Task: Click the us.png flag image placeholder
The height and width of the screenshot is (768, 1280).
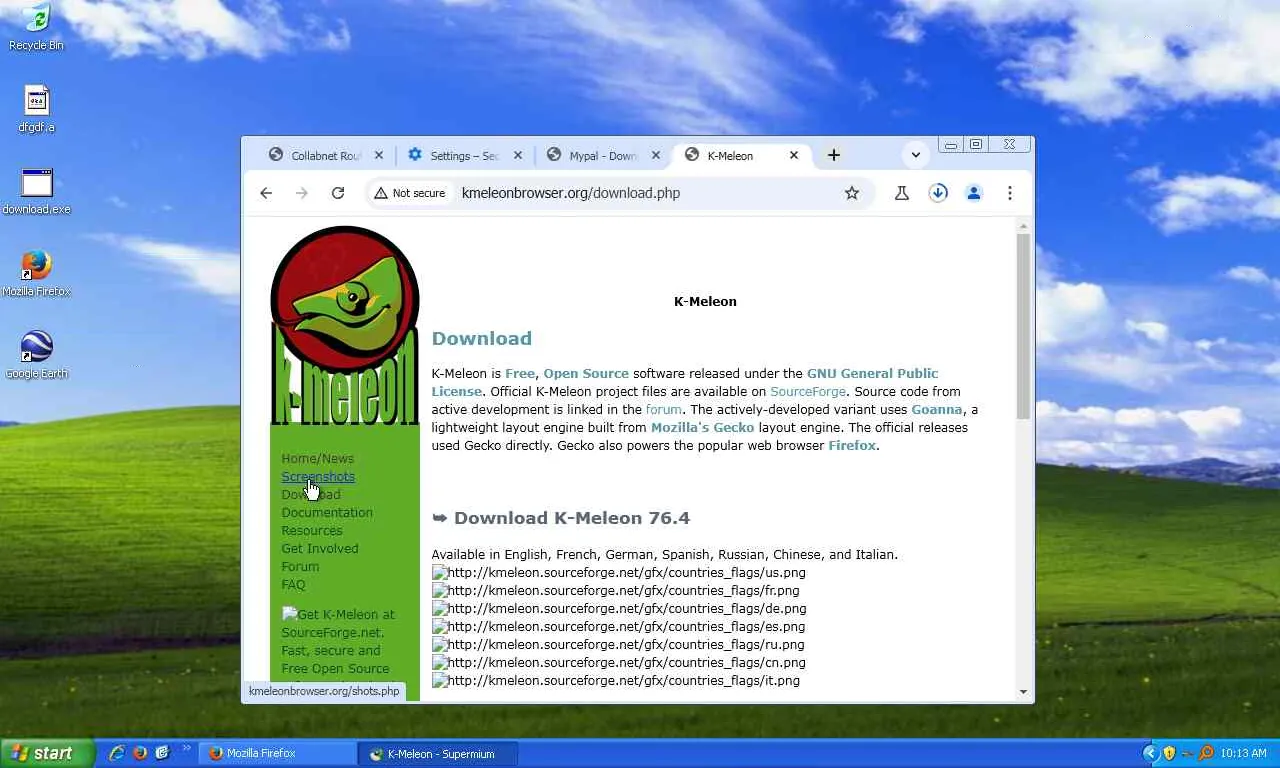Action: point(619,572)
